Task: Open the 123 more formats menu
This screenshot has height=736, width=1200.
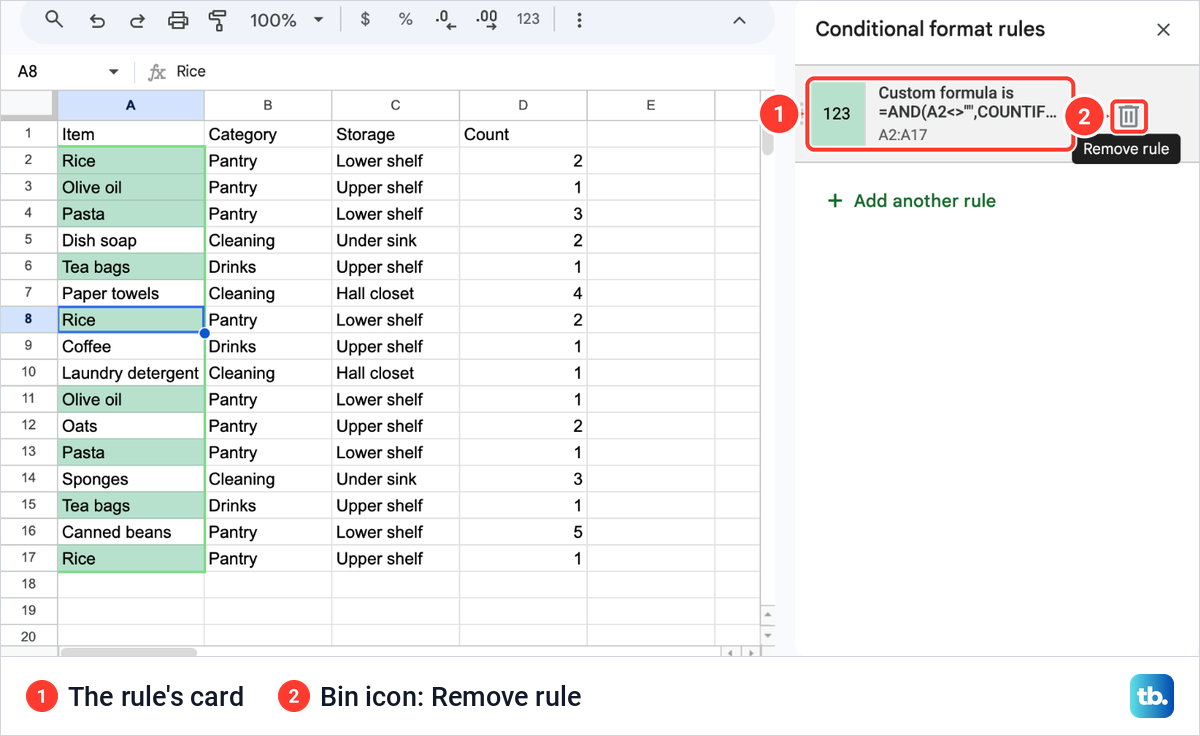Action: click(528, 20)
